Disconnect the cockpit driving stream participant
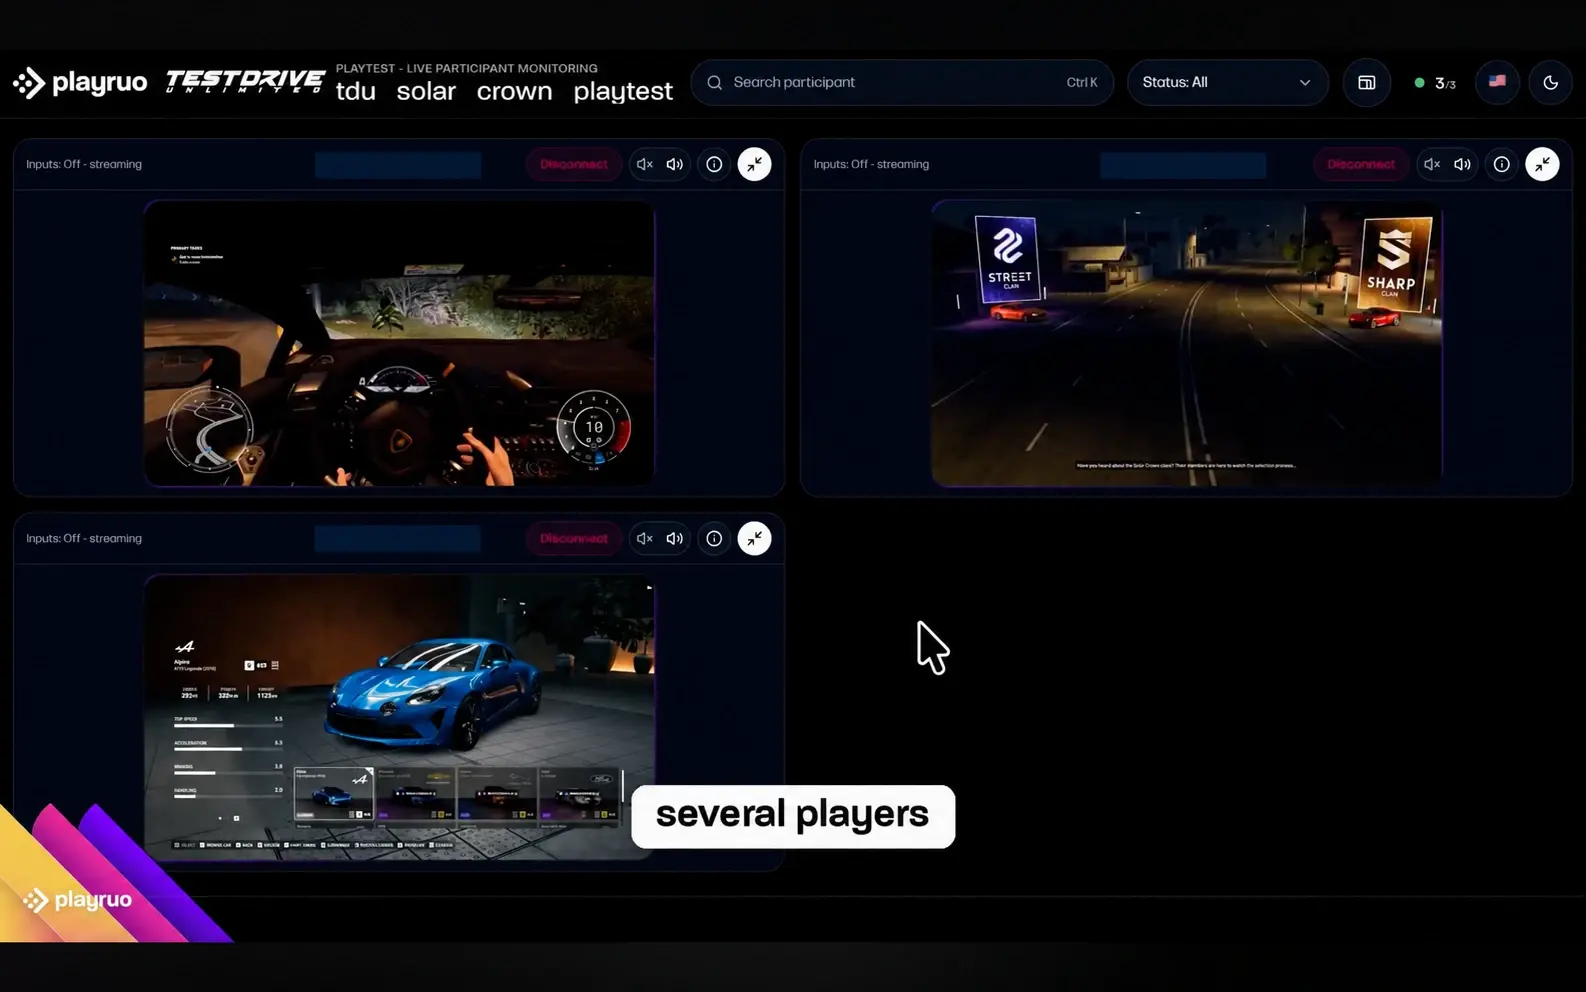1586x992 pixels. click(x=574, y=164)
